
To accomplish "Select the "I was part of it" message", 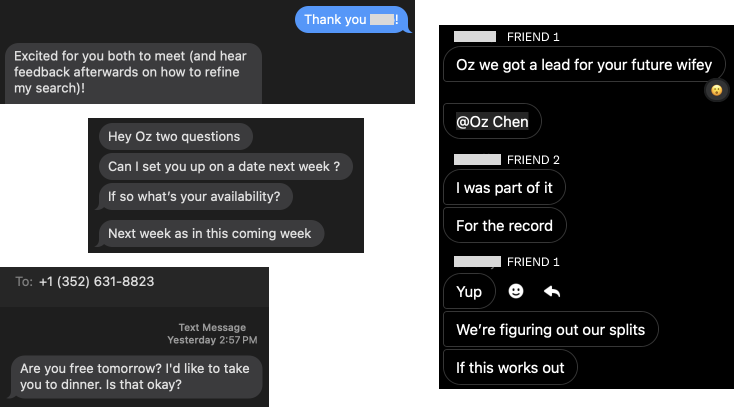I will (504, 188).
